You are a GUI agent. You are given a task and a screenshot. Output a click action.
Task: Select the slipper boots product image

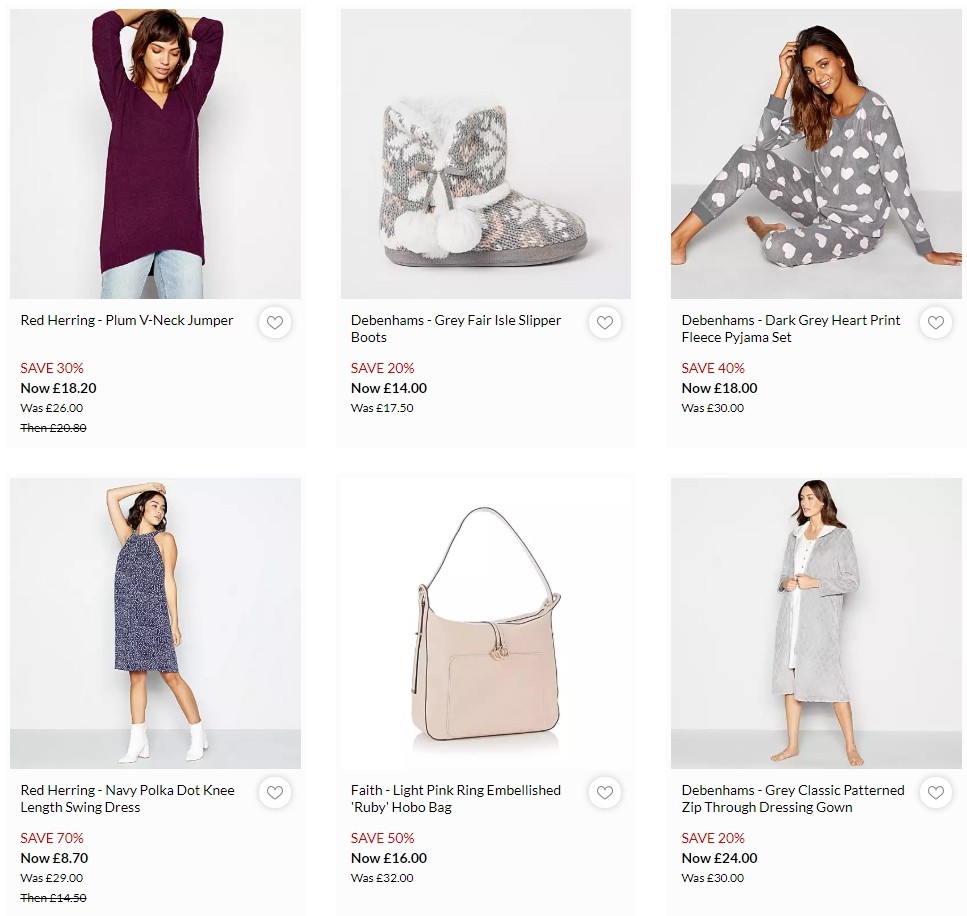coord(485,153)
